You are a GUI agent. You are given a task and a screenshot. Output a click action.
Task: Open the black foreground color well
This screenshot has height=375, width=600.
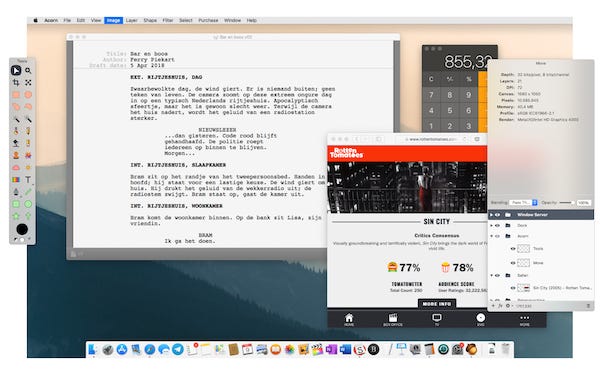22,229
